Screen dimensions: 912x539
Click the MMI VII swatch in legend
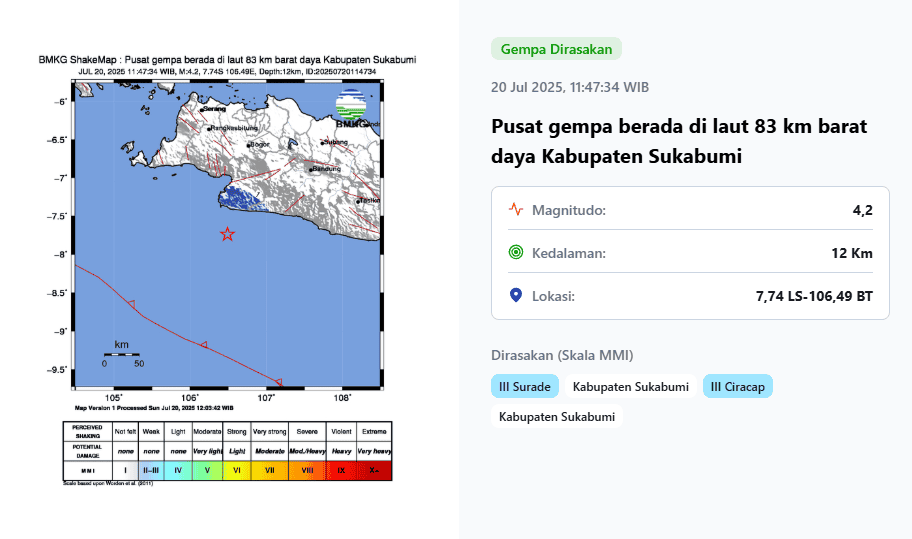click(270, 470)
